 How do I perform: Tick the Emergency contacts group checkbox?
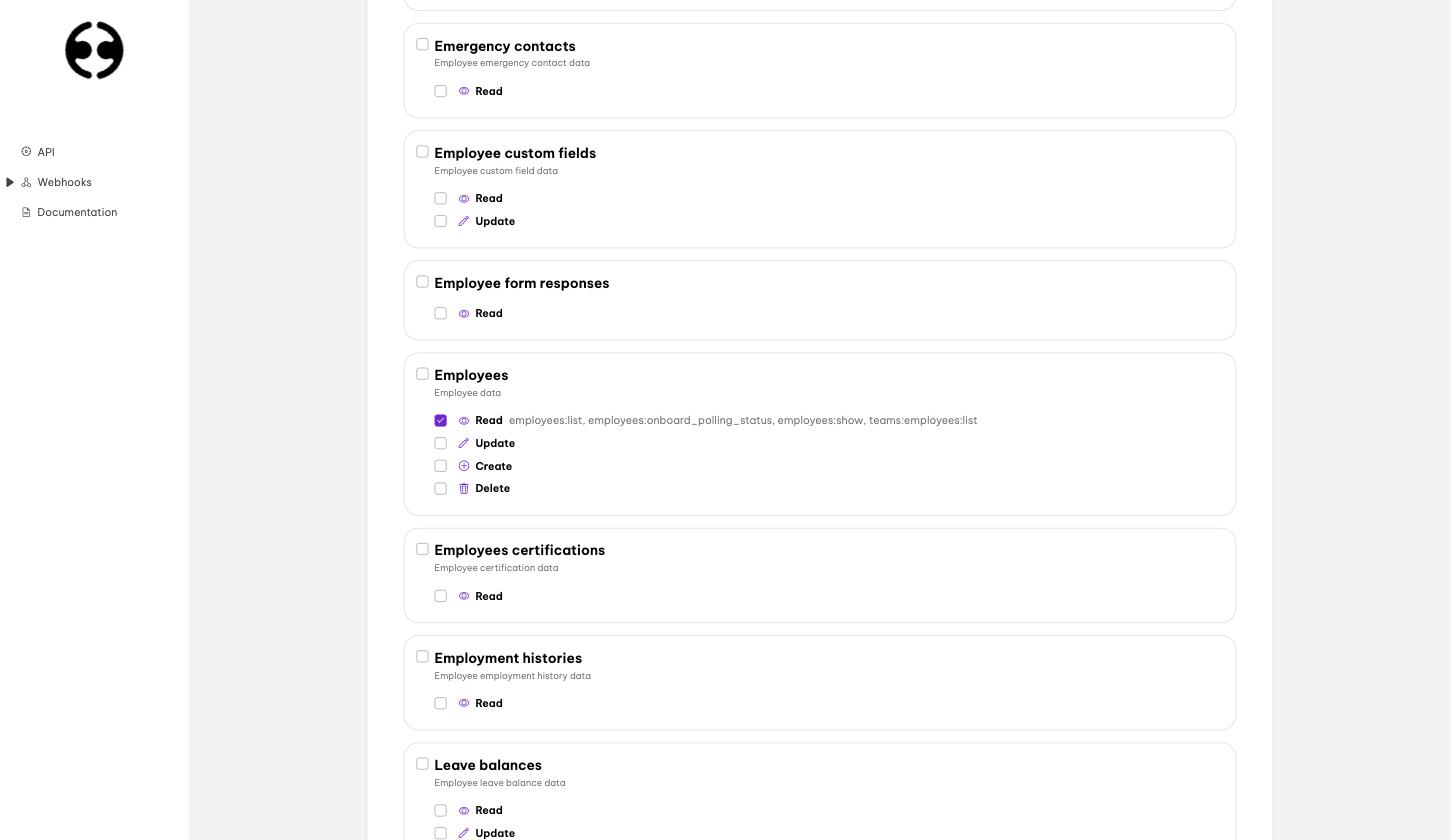(x=422, y=44)
